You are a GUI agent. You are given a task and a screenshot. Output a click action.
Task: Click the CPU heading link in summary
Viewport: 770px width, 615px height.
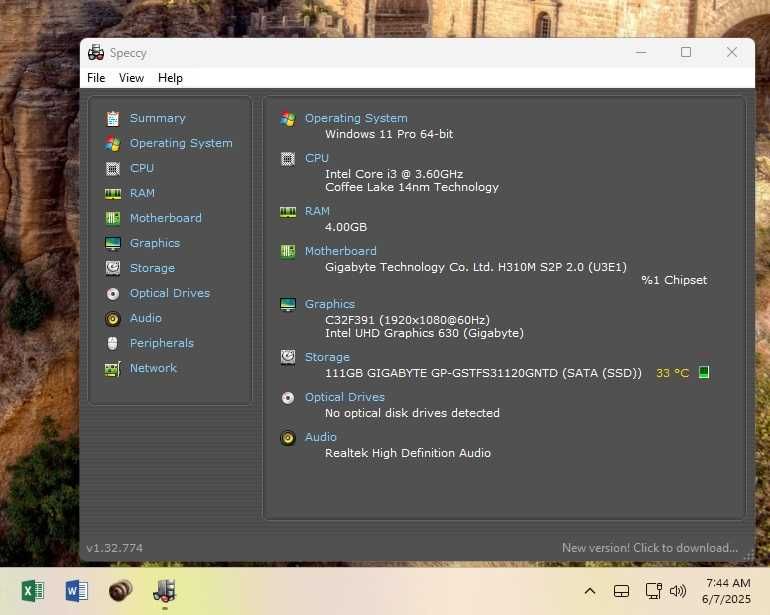coord(317,158)
